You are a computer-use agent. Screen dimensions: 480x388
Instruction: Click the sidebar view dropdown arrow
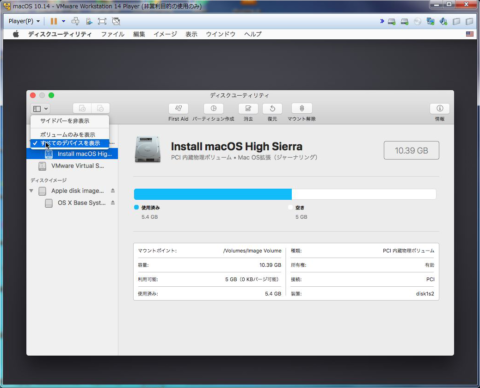(46, 109)
